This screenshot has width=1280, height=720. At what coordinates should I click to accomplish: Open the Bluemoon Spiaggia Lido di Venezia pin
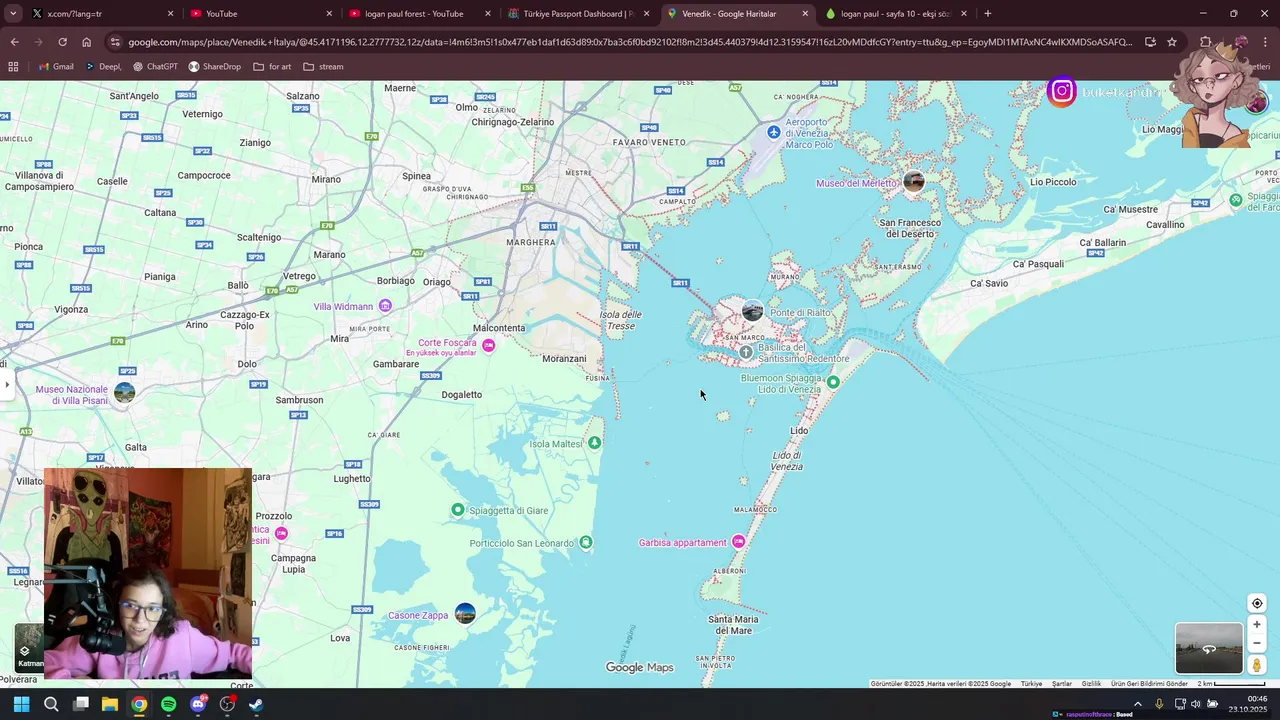[x=833, y=381]
